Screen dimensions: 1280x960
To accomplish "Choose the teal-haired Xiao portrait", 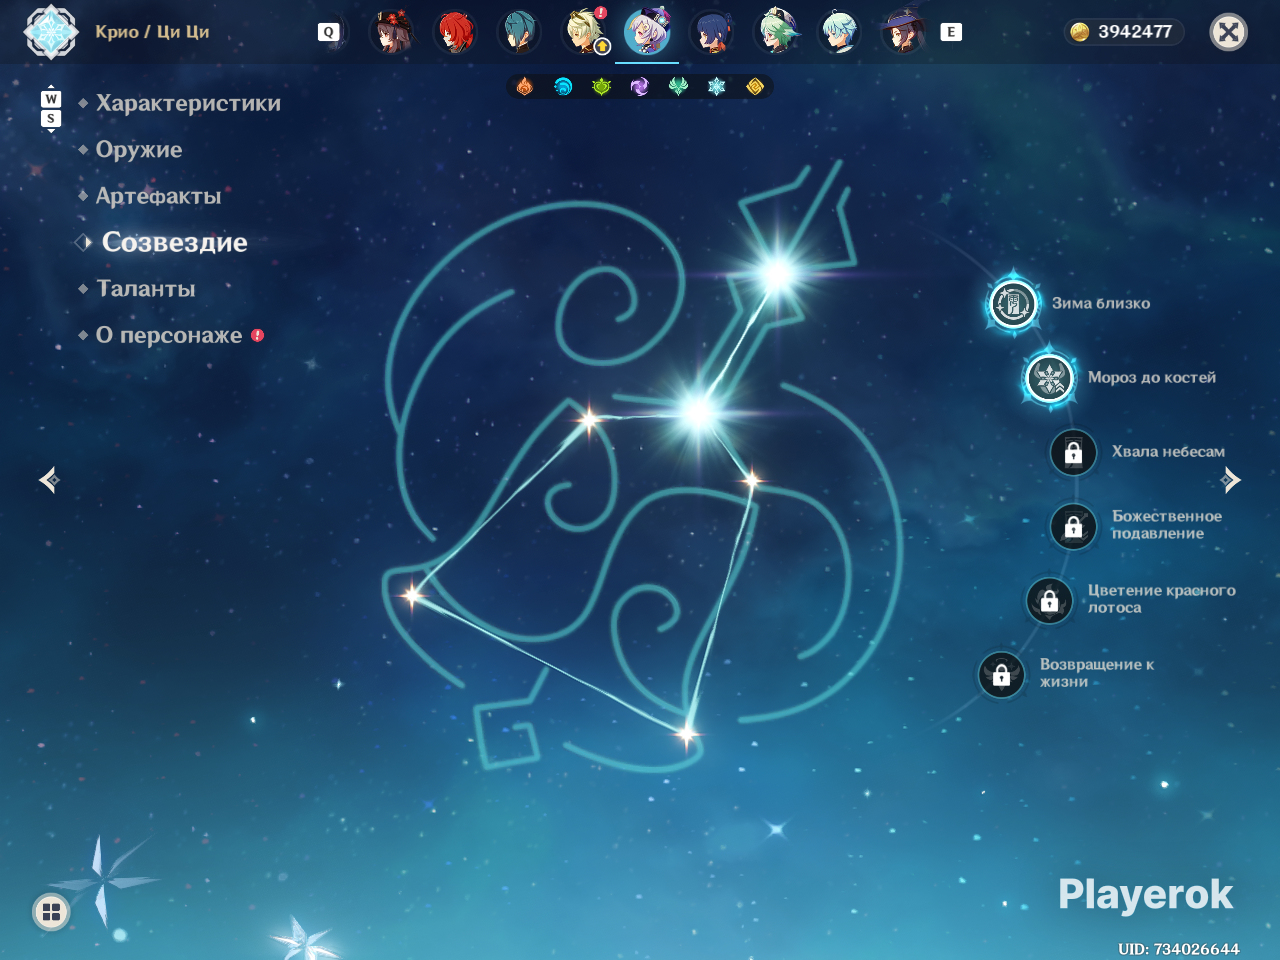I will [519, 32].
